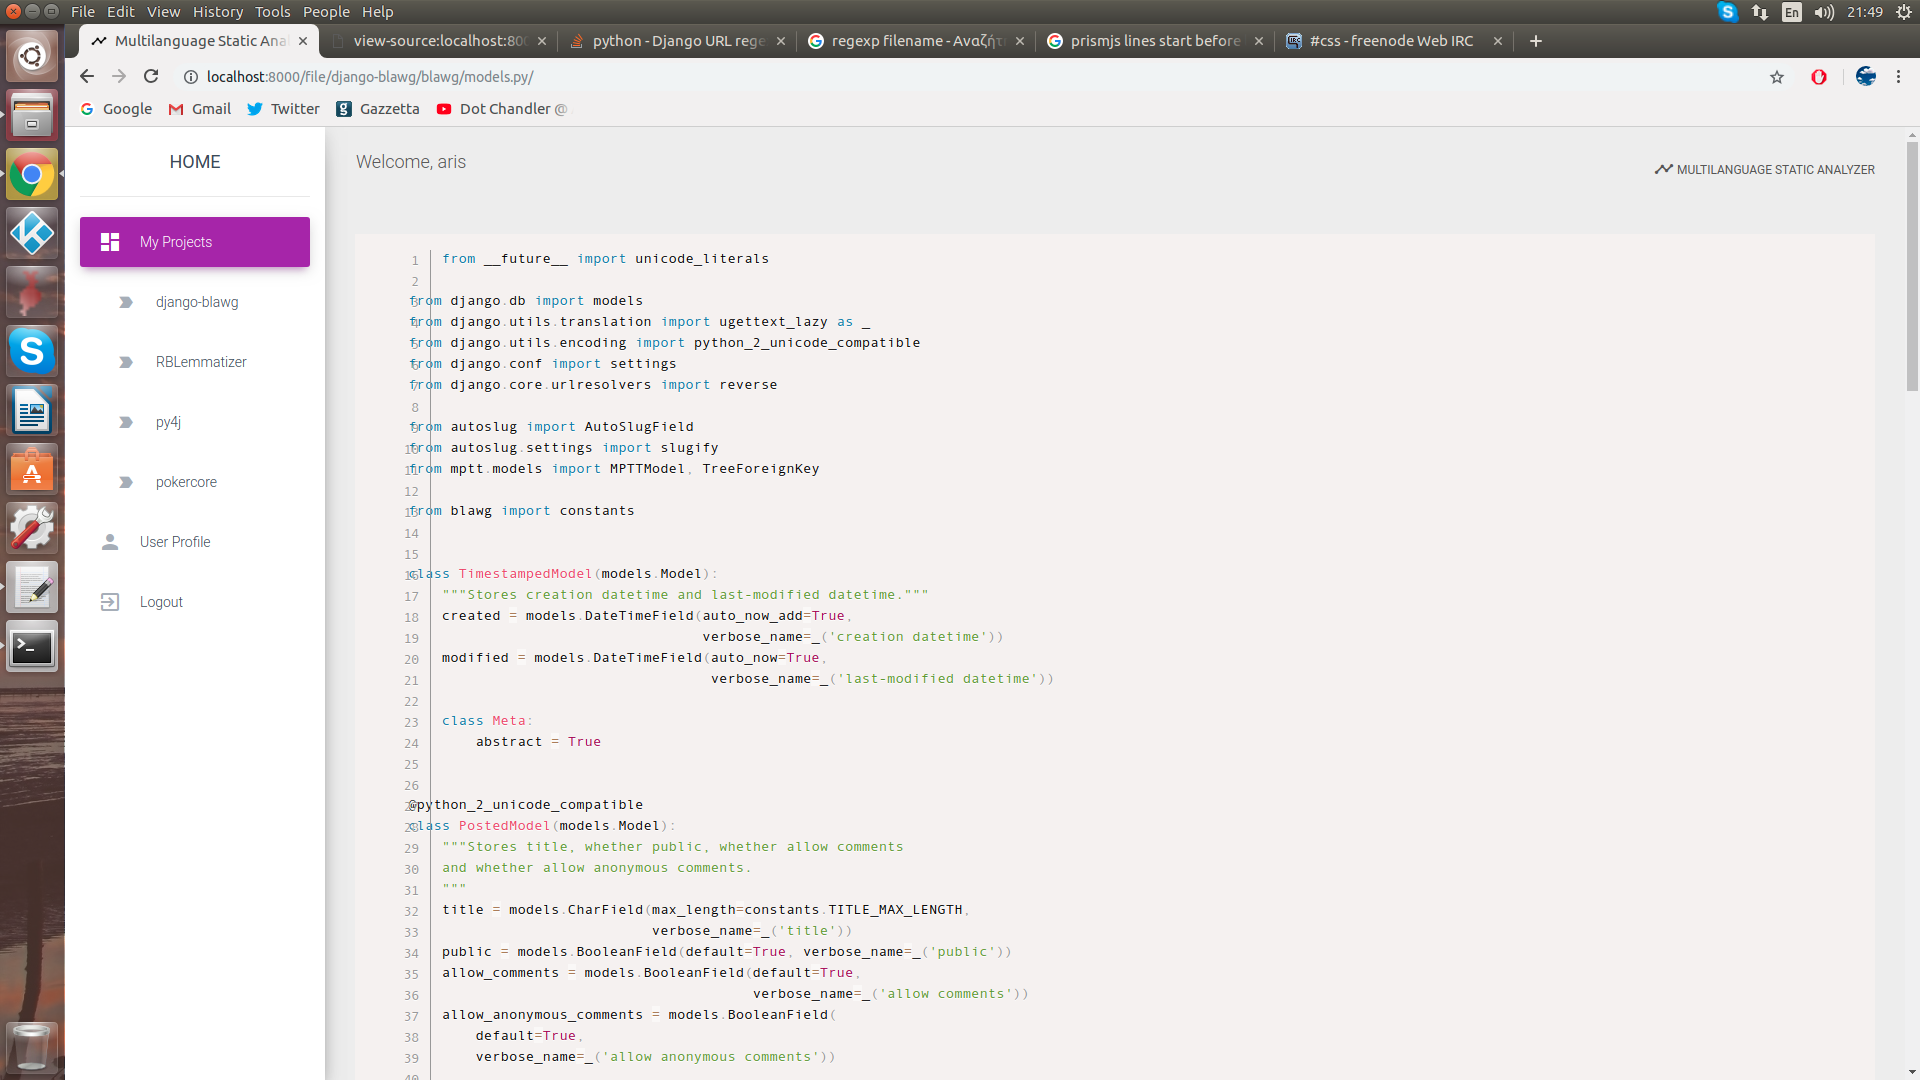Open the pokercore project
This screenshot has height=1080, width=1920.
(x=186, y=482)
